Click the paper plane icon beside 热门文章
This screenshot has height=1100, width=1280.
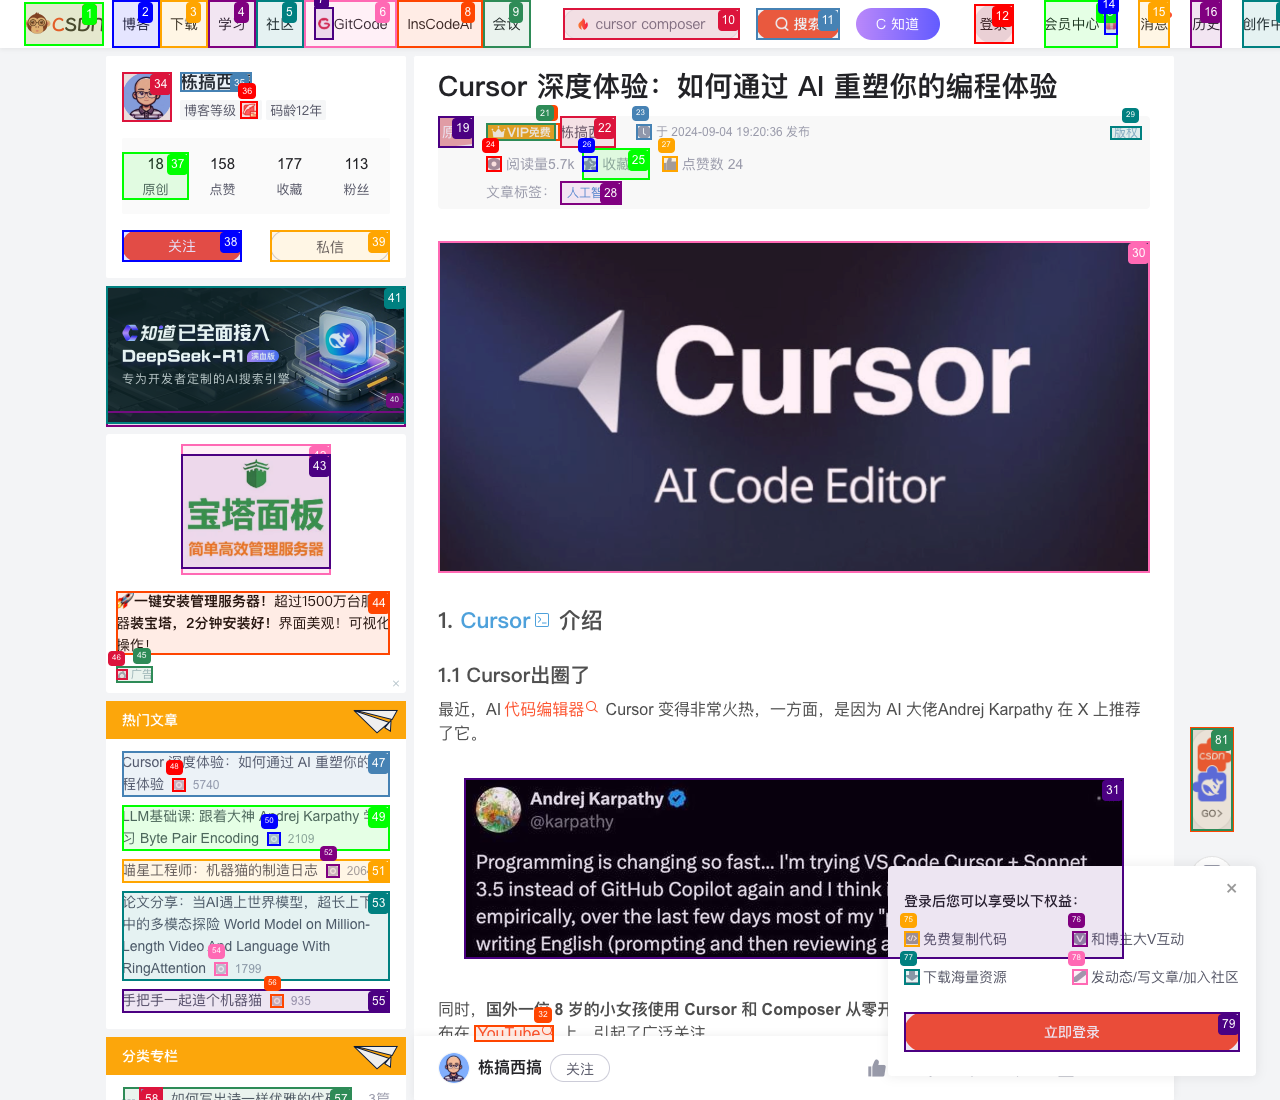[376, 720]
